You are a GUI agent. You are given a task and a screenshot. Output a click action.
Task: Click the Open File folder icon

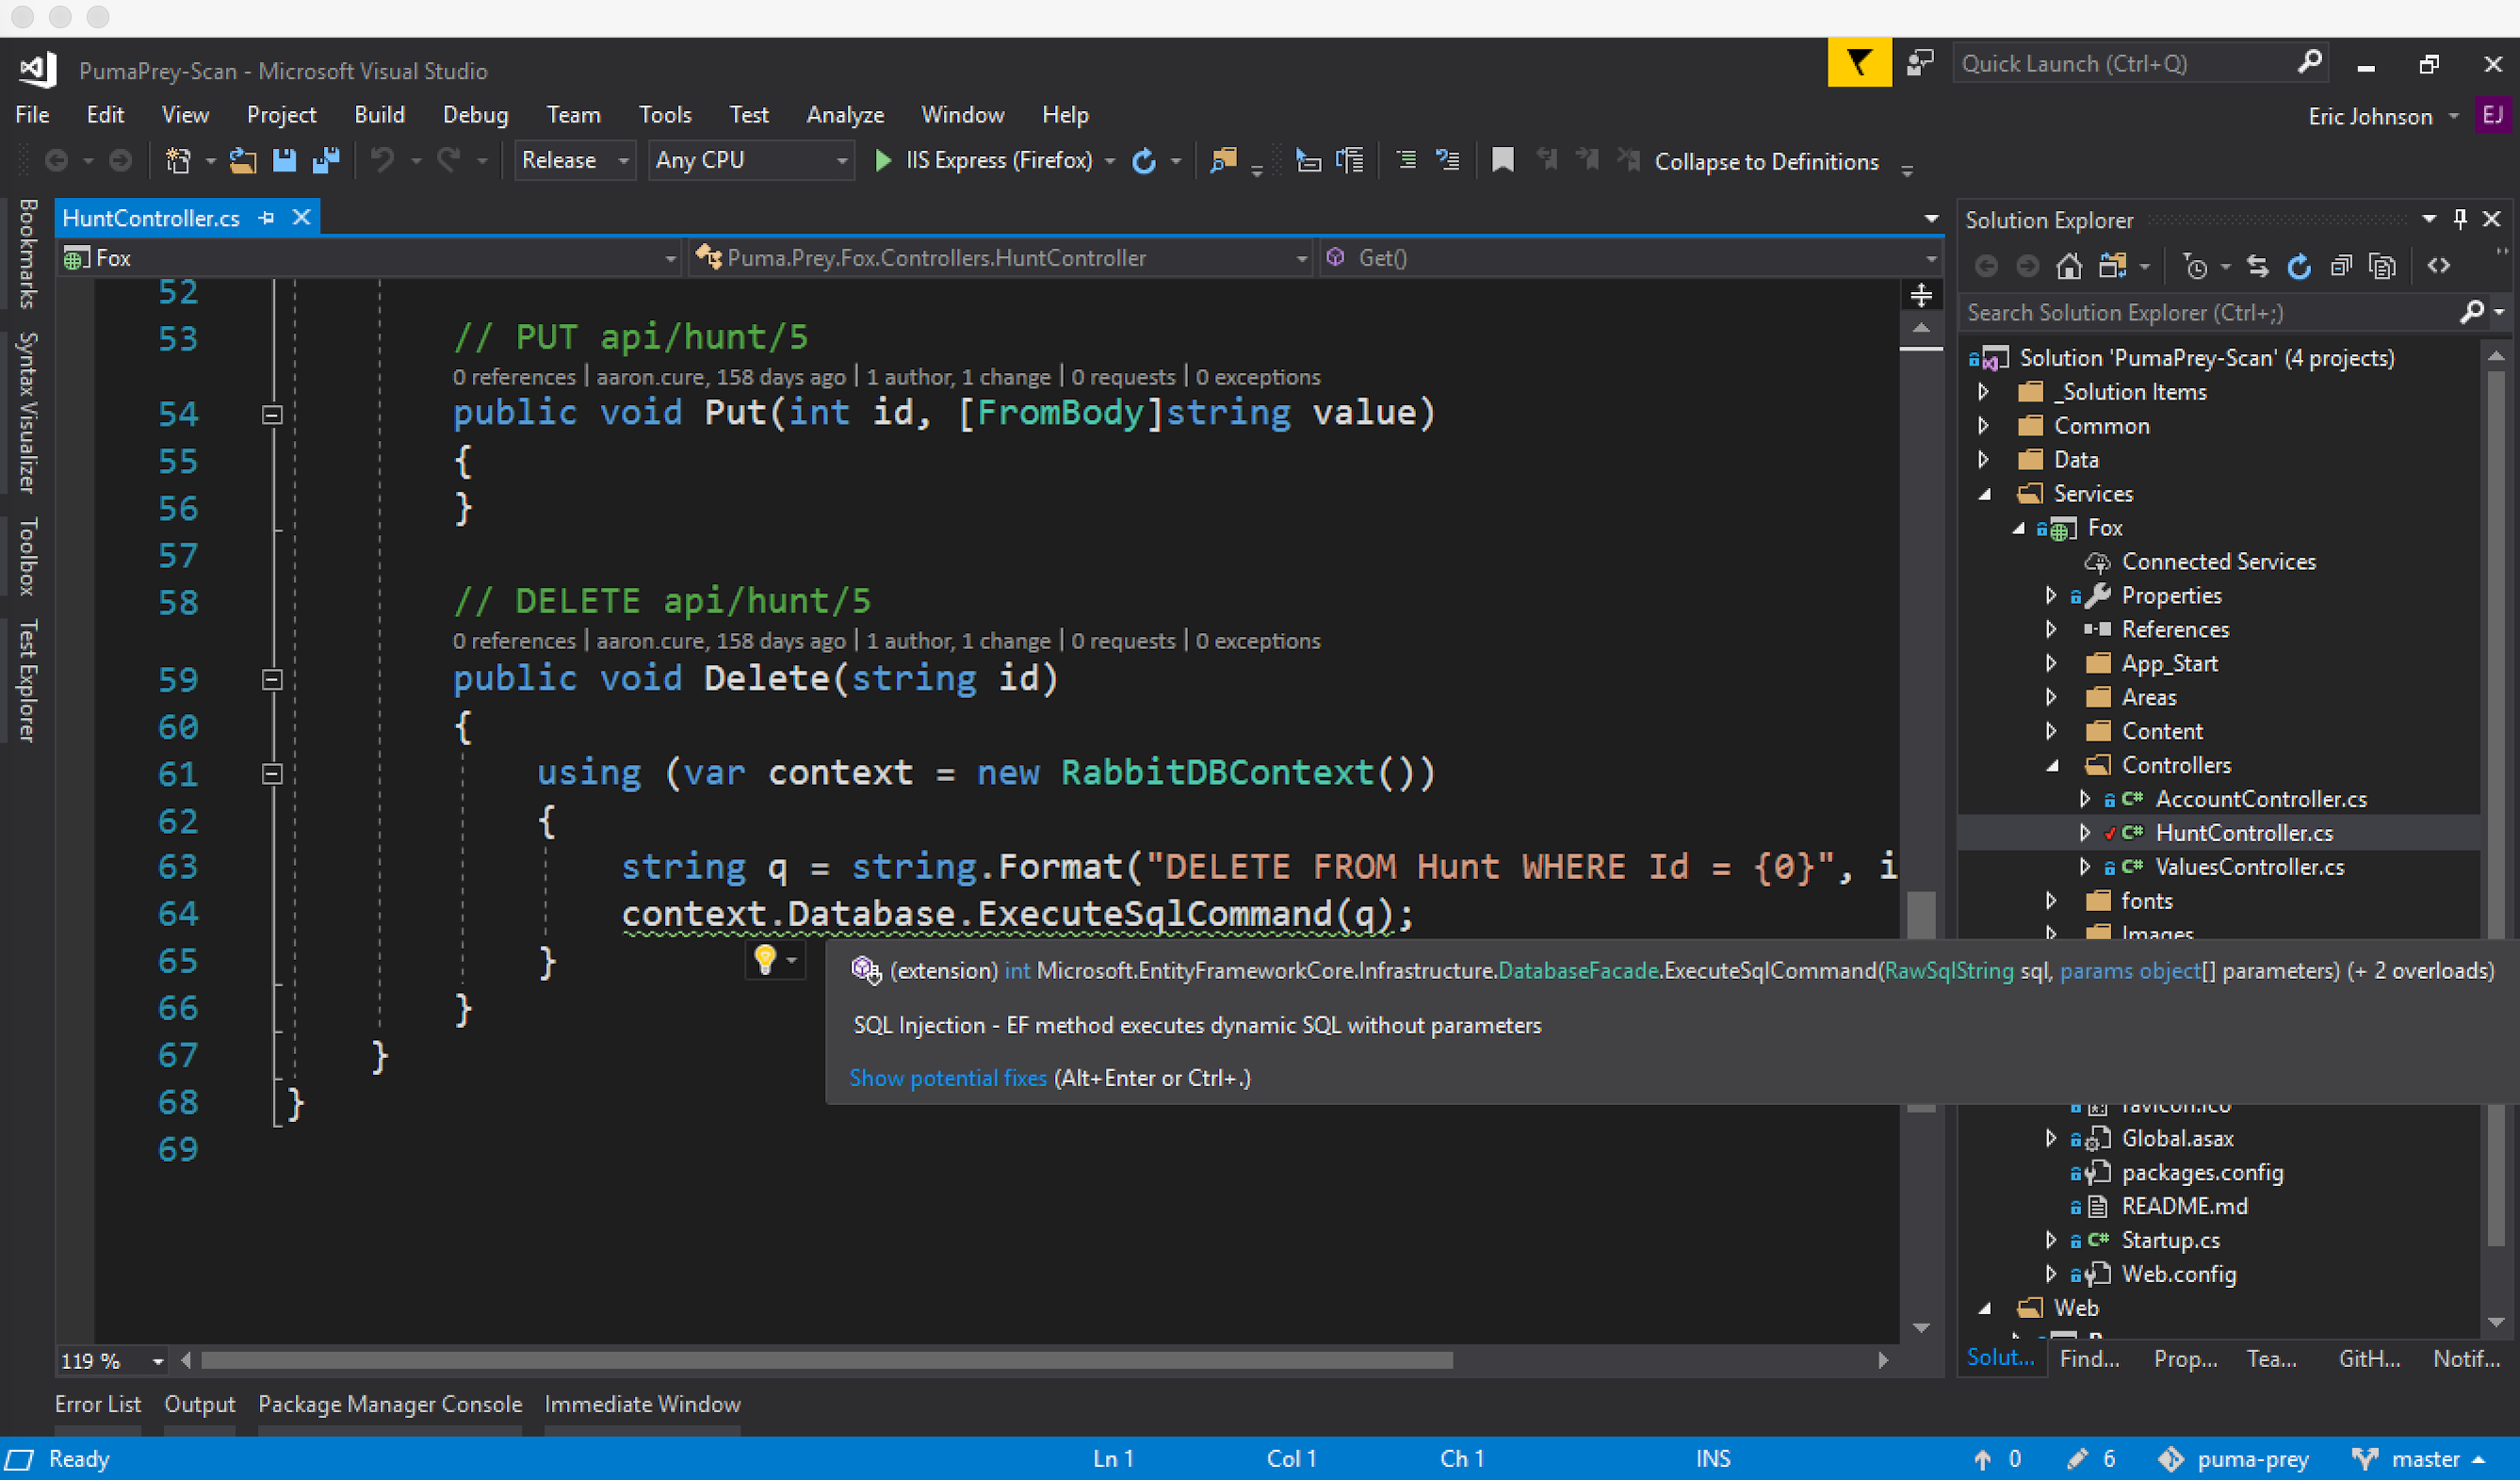(242, 160)
